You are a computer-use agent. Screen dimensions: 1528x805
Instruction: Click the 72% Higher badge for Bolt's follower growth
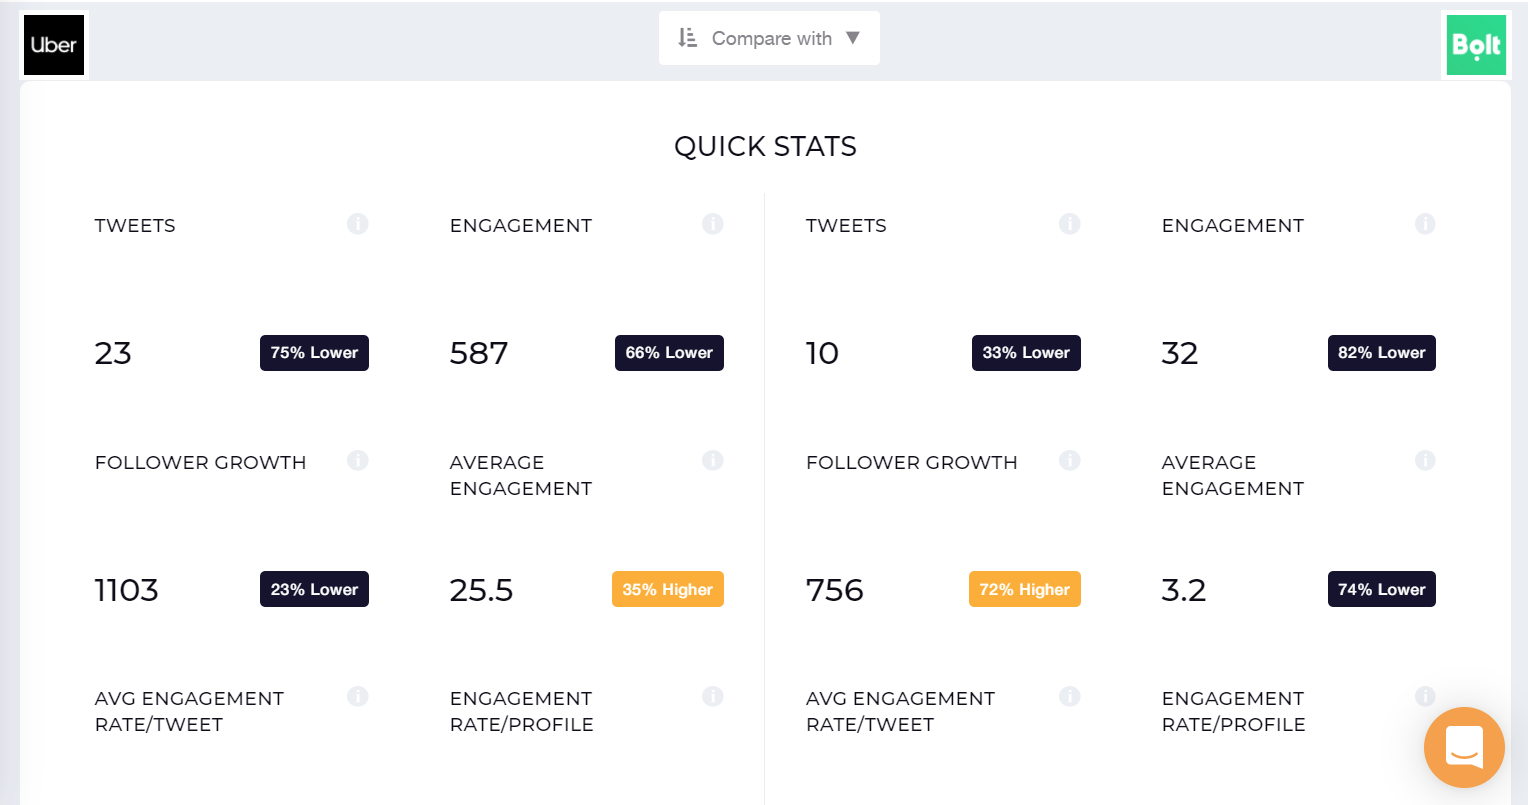[x=1024, y=589]
